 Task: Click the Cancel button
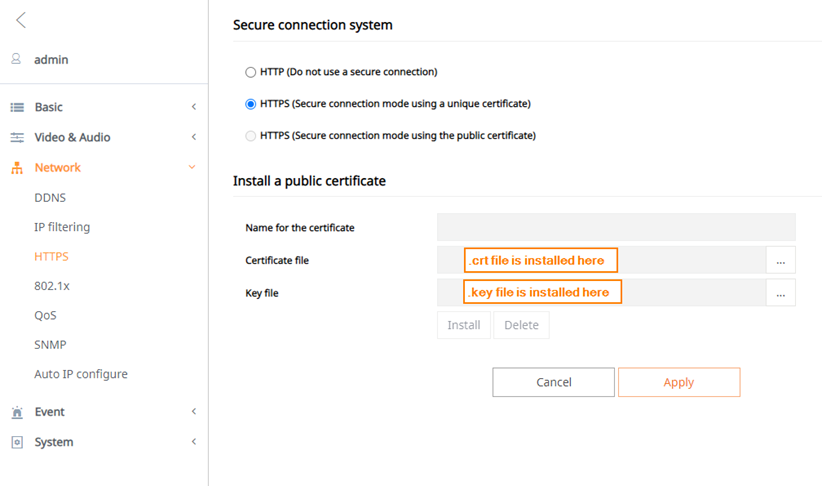tap(554, 382)
